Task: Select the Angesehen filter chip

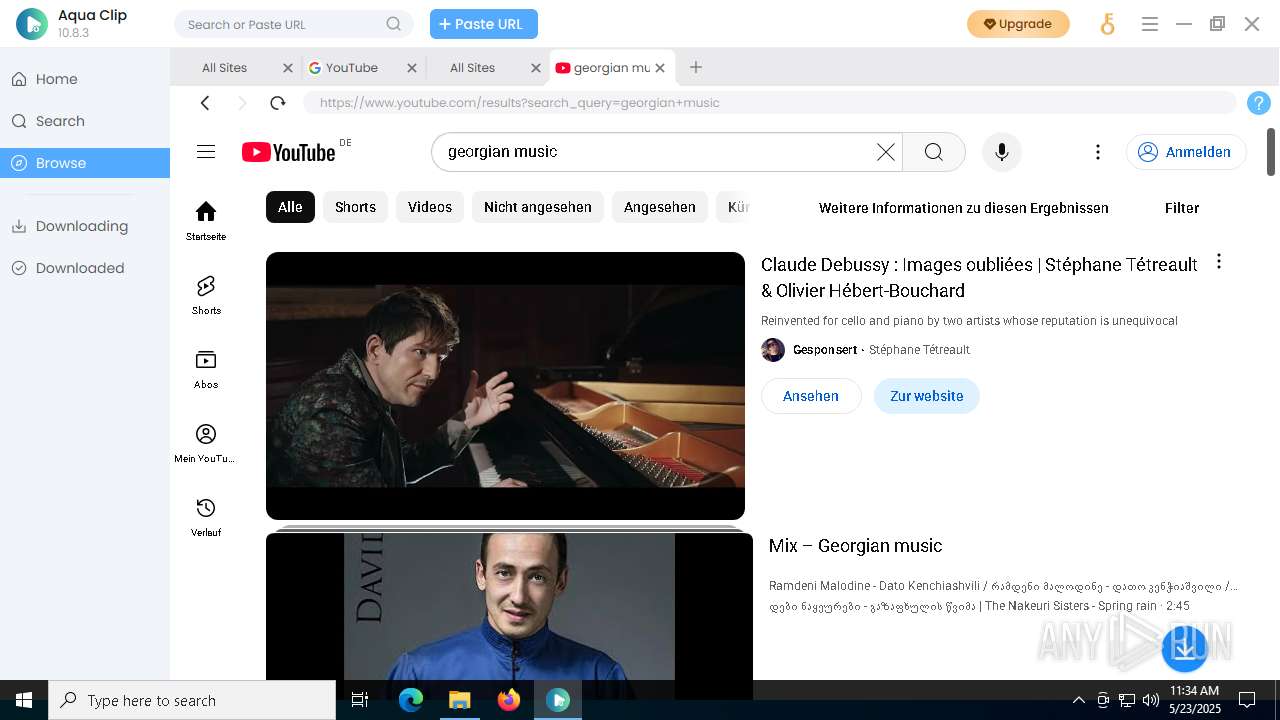Action: 660,207
